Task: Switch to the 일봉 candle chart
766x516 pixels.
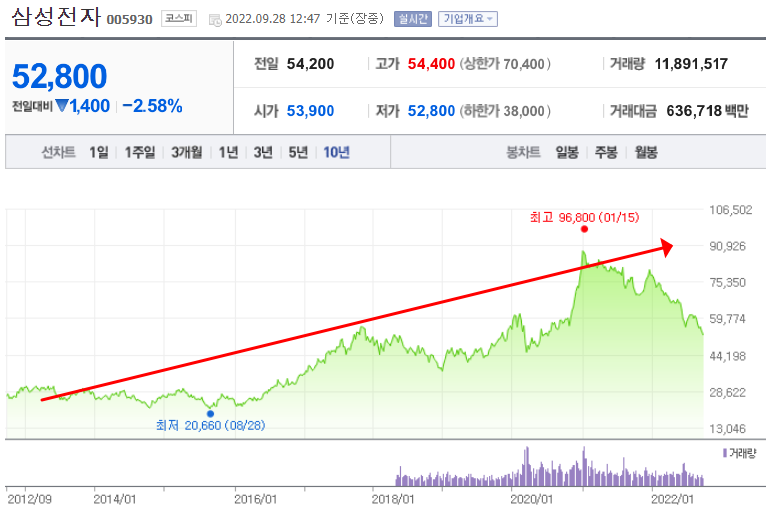Action: (x=567, y=152)
